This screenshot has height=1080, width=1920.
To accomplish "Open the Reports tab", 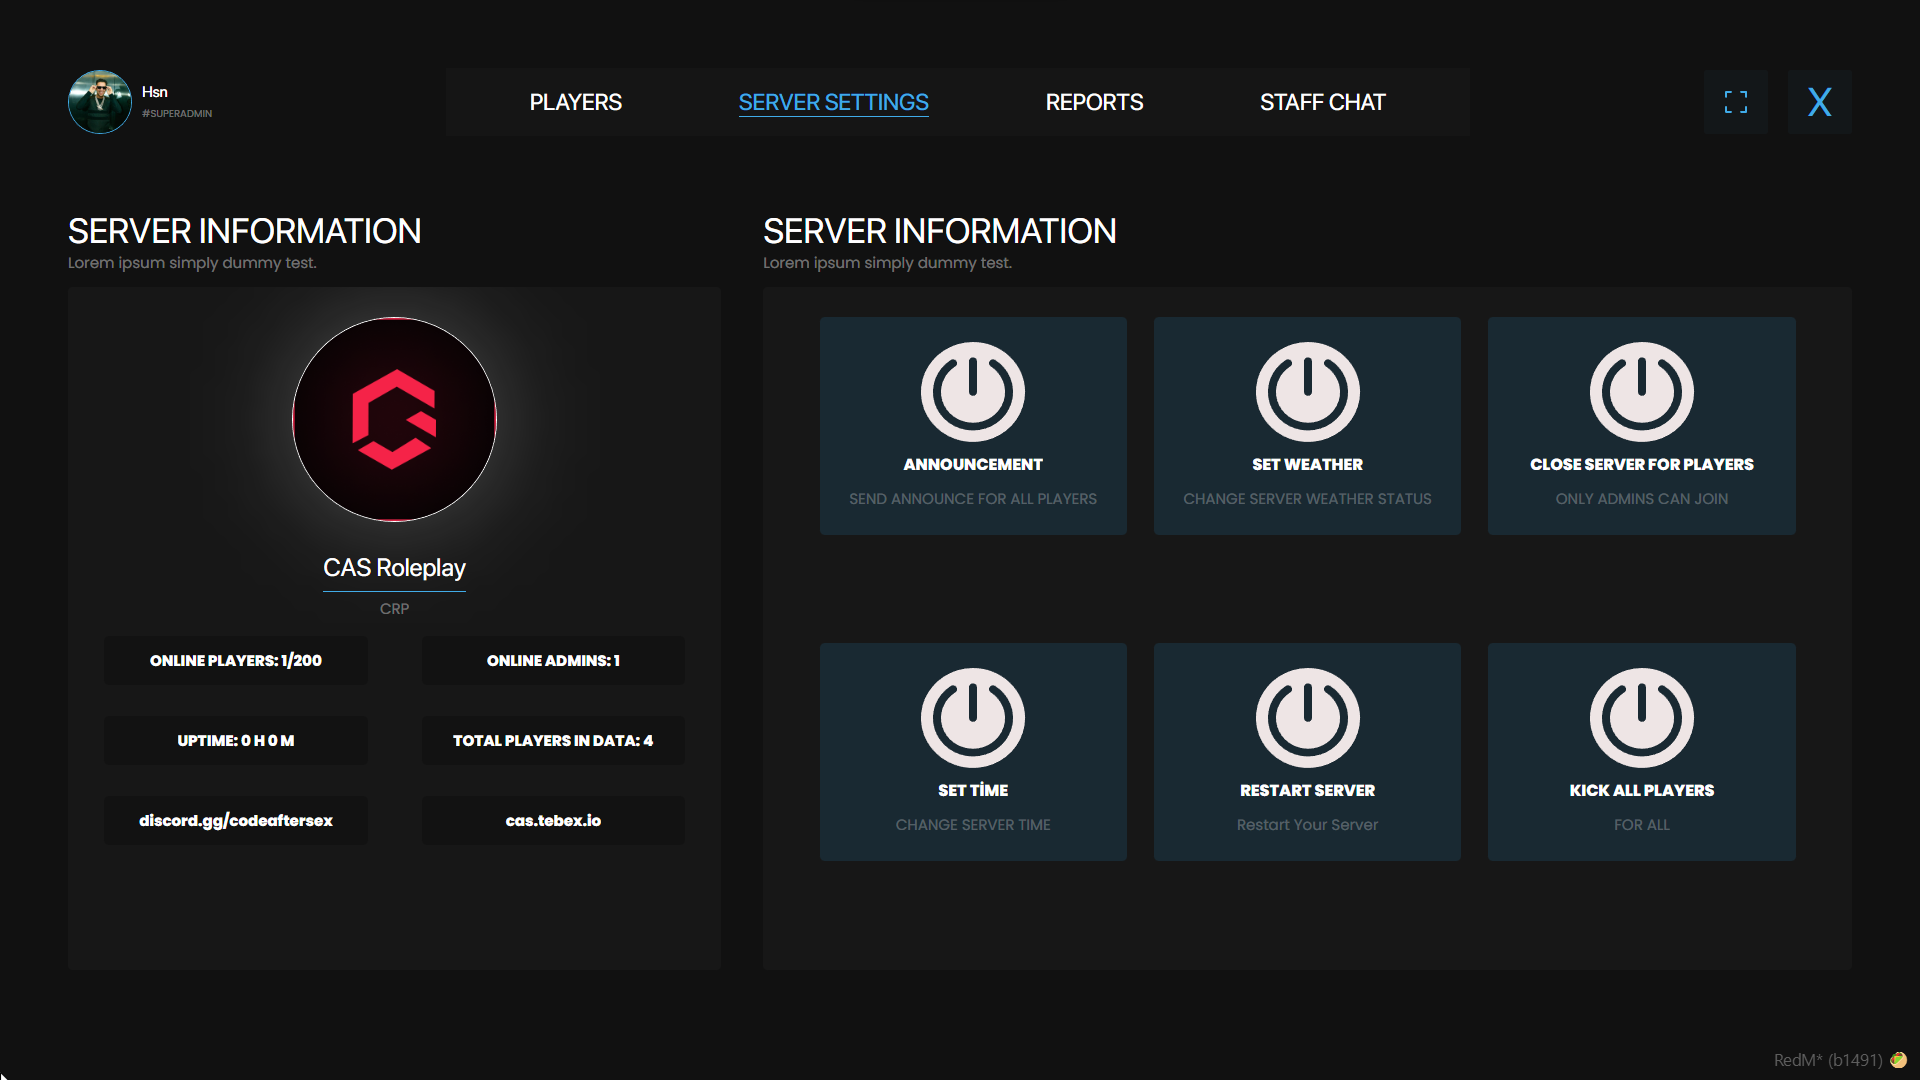I will [x=1094, y=101].
